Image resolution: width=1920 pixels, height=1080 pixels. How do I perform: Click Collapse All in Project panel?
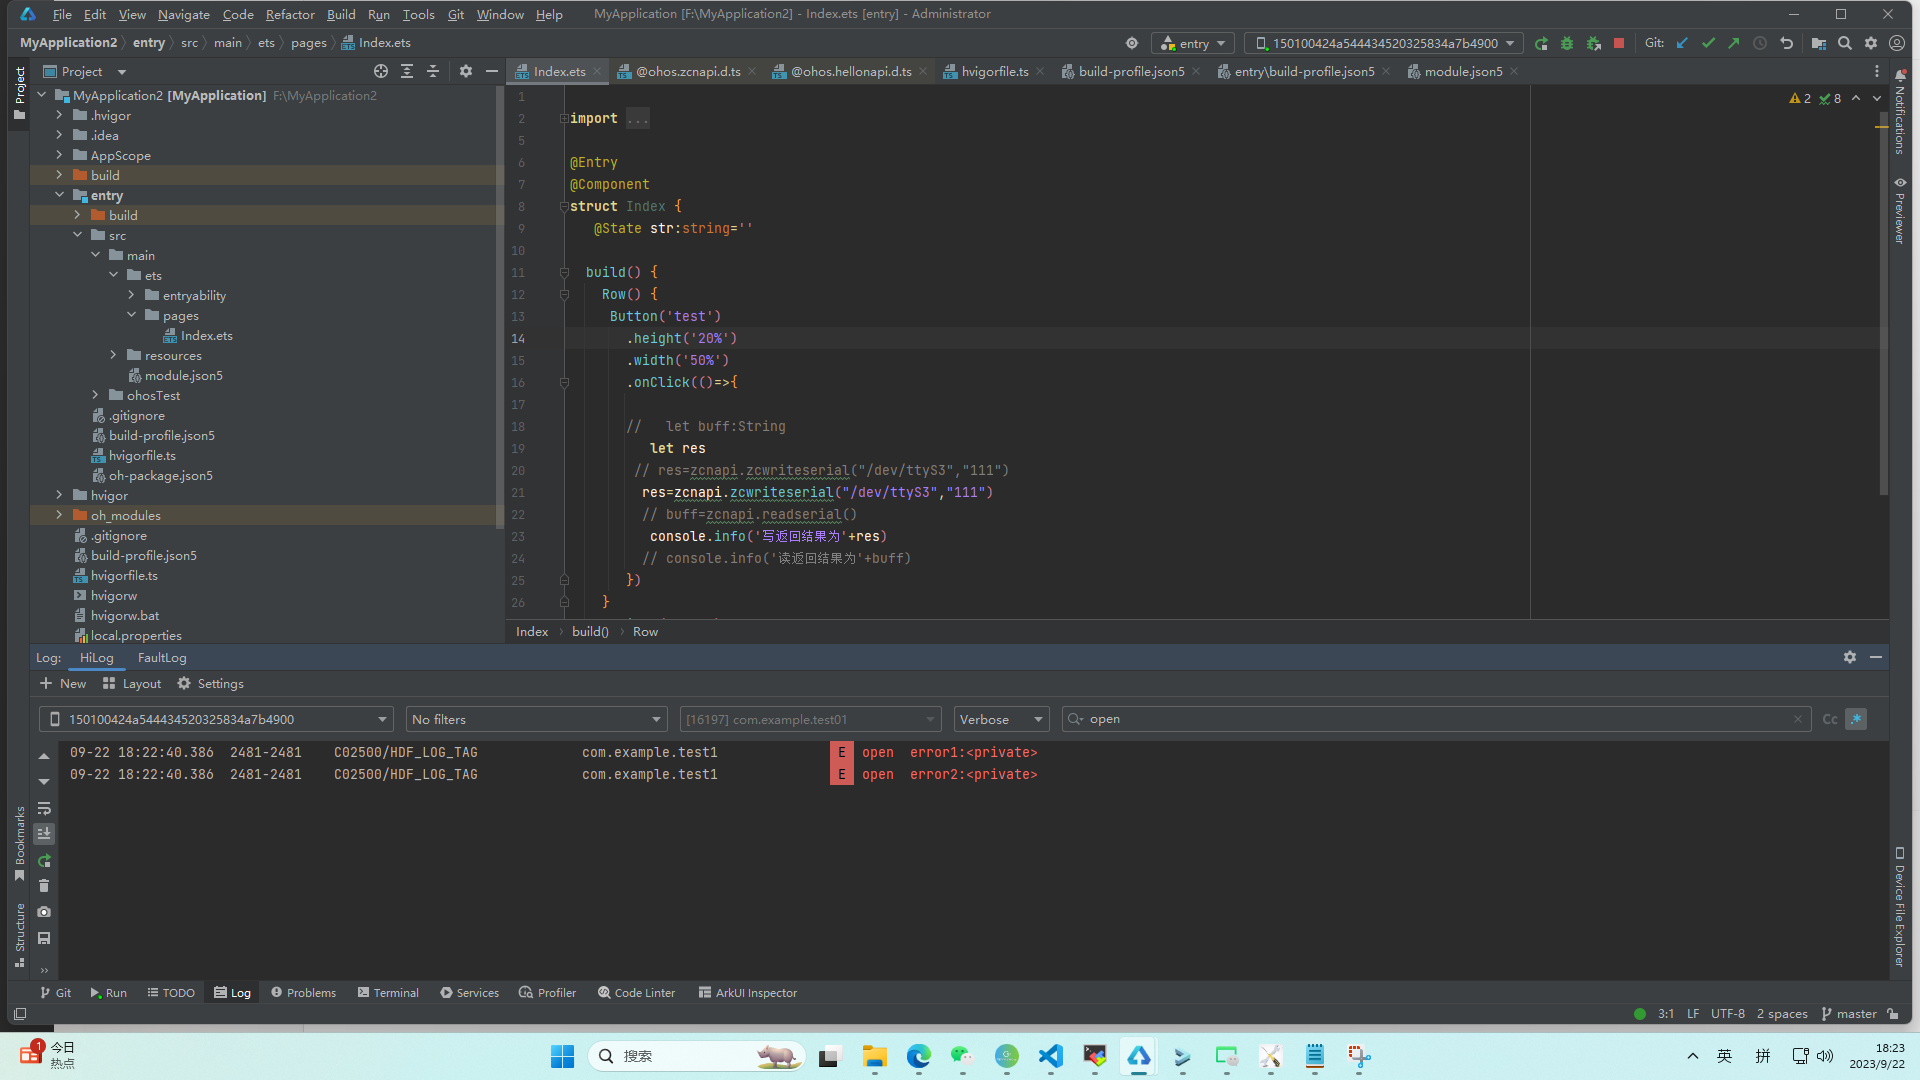tap(433, 71)
